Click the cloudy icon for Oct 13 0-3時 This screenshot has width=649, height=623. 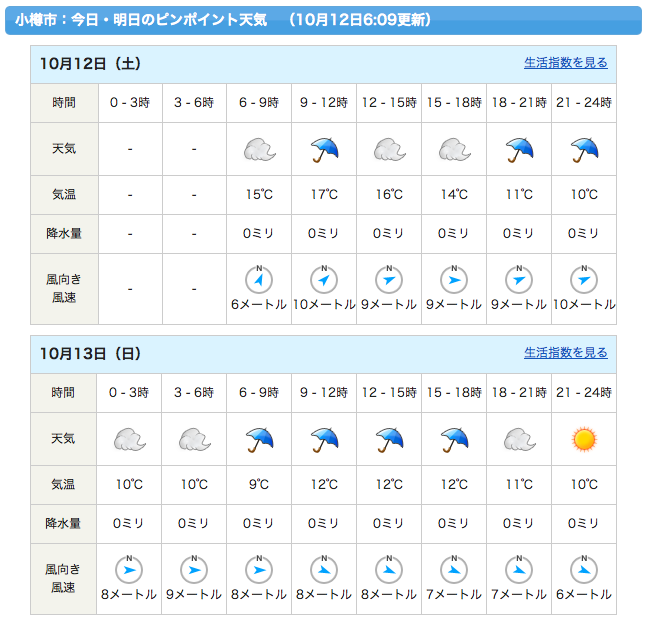coord(129,438)
